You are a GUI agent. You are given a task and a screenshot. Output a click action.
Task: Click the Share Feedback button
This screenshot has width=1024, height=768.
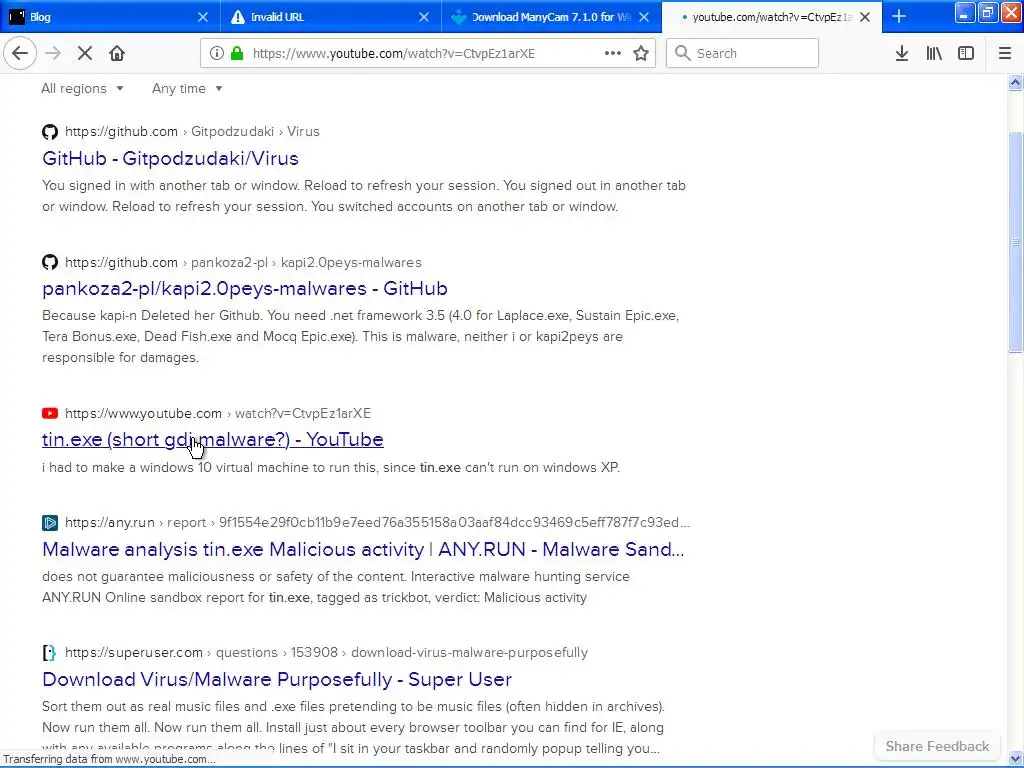click(937, 746)
